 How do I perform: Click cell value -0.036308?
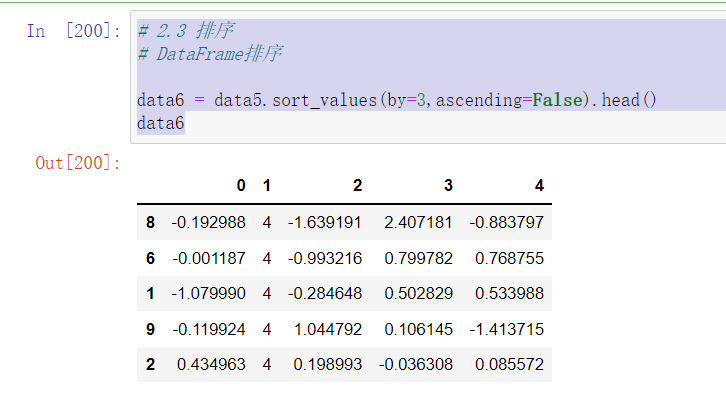tap(416, 364)
